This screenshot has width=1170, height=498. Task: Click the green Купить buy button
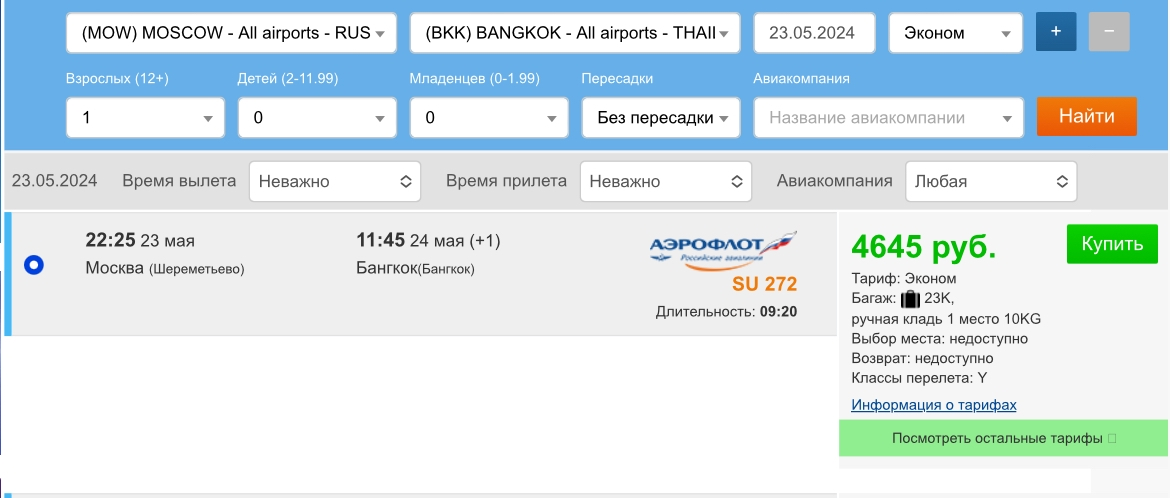[x=1113, y=244]
